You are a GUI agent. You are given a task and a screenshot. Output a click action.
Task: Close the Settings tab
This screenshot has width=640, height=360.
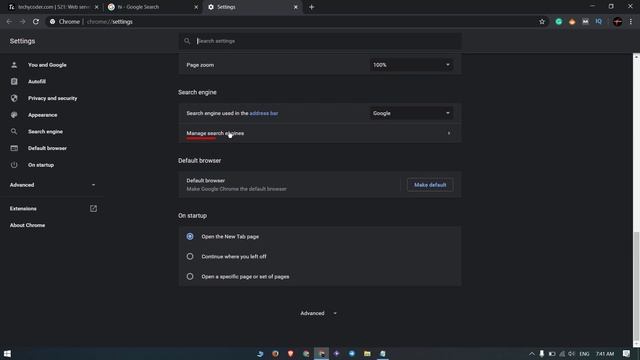pos(296,7)
